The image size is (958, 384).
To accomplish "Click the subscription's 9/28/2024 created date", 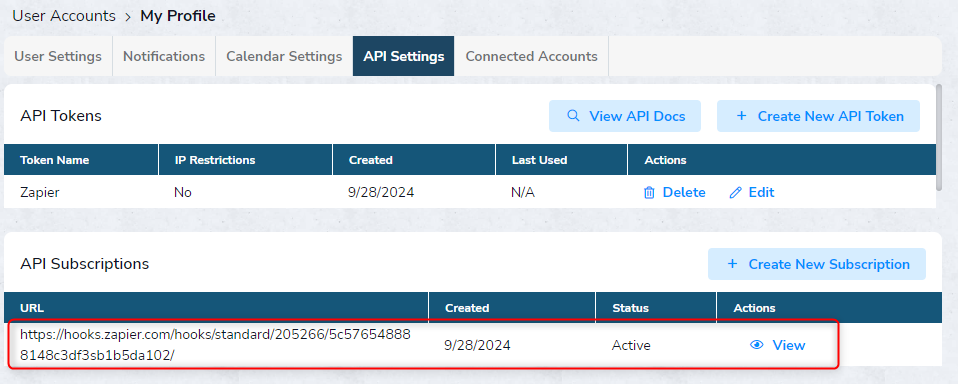I will (x=477, y=346).
